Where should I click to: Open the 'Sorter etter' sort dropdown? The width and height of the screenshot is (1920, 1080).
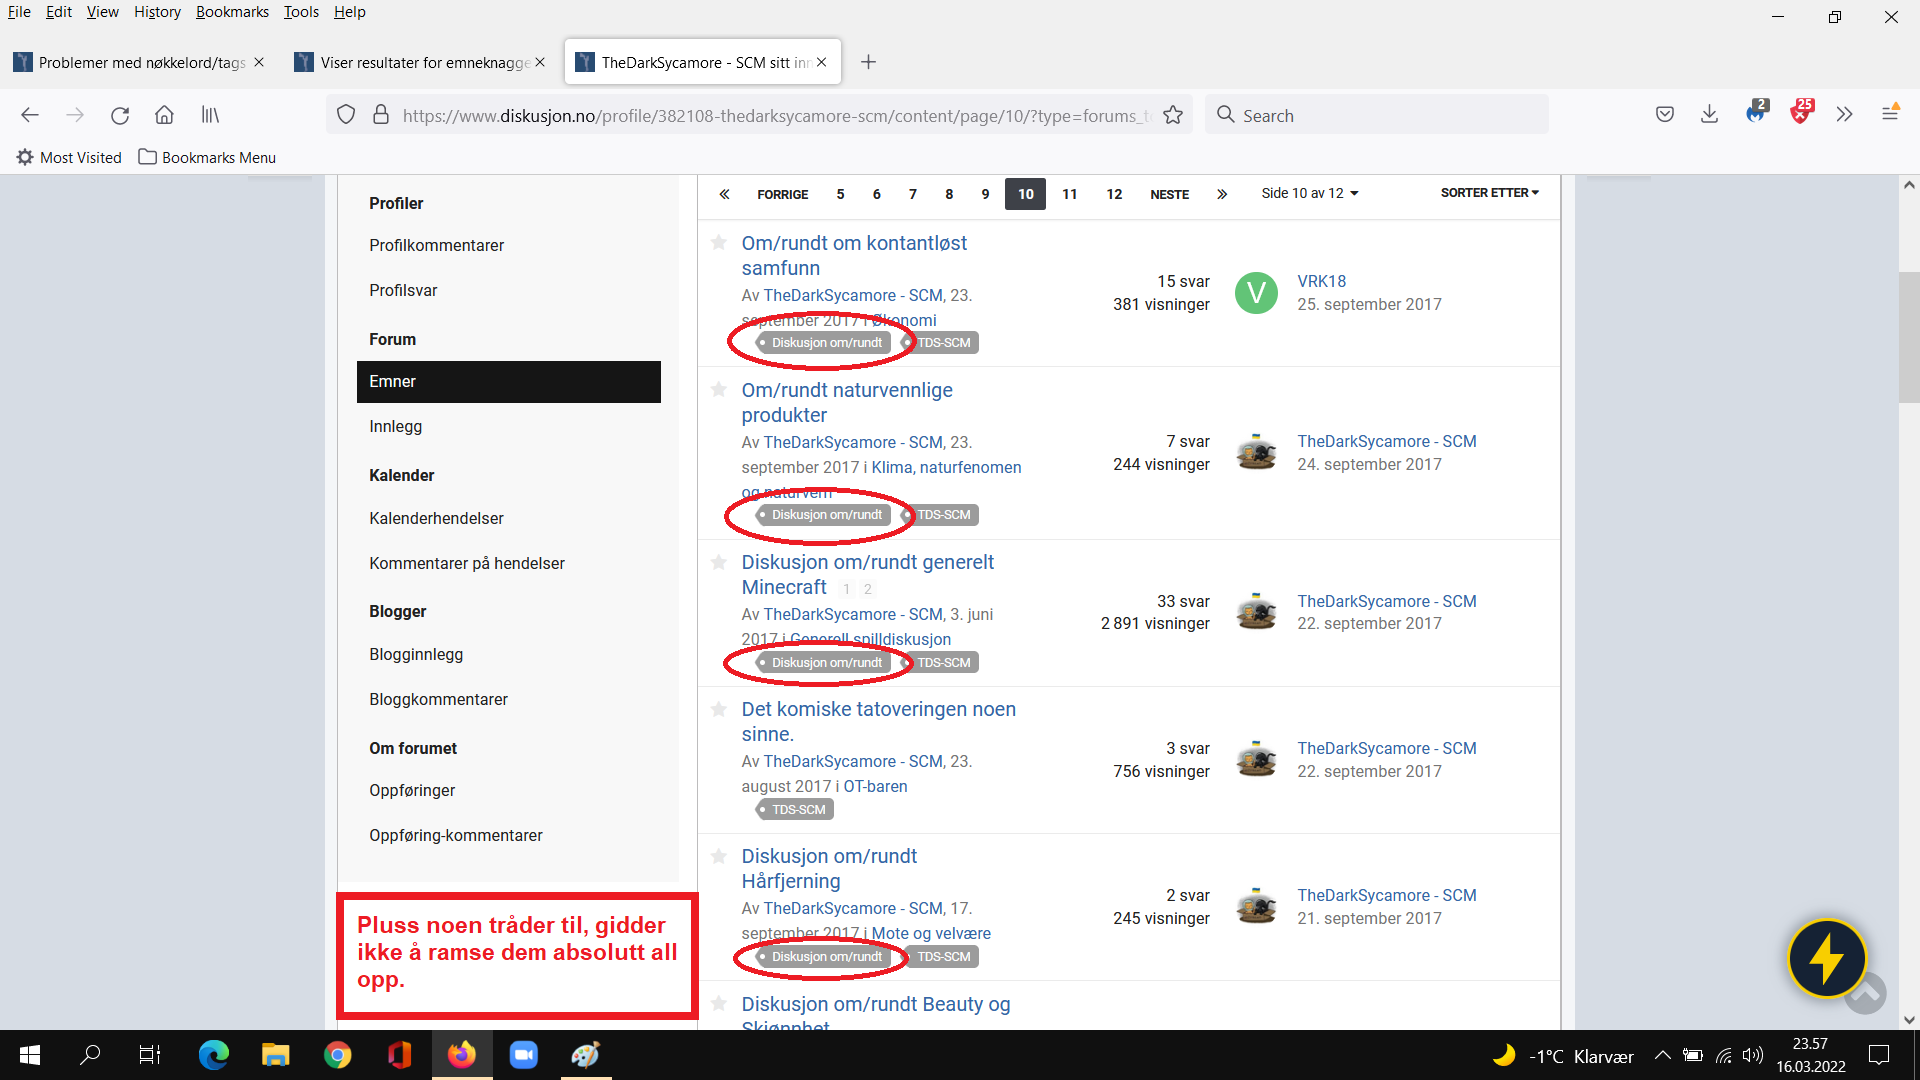pos(1489,193)
